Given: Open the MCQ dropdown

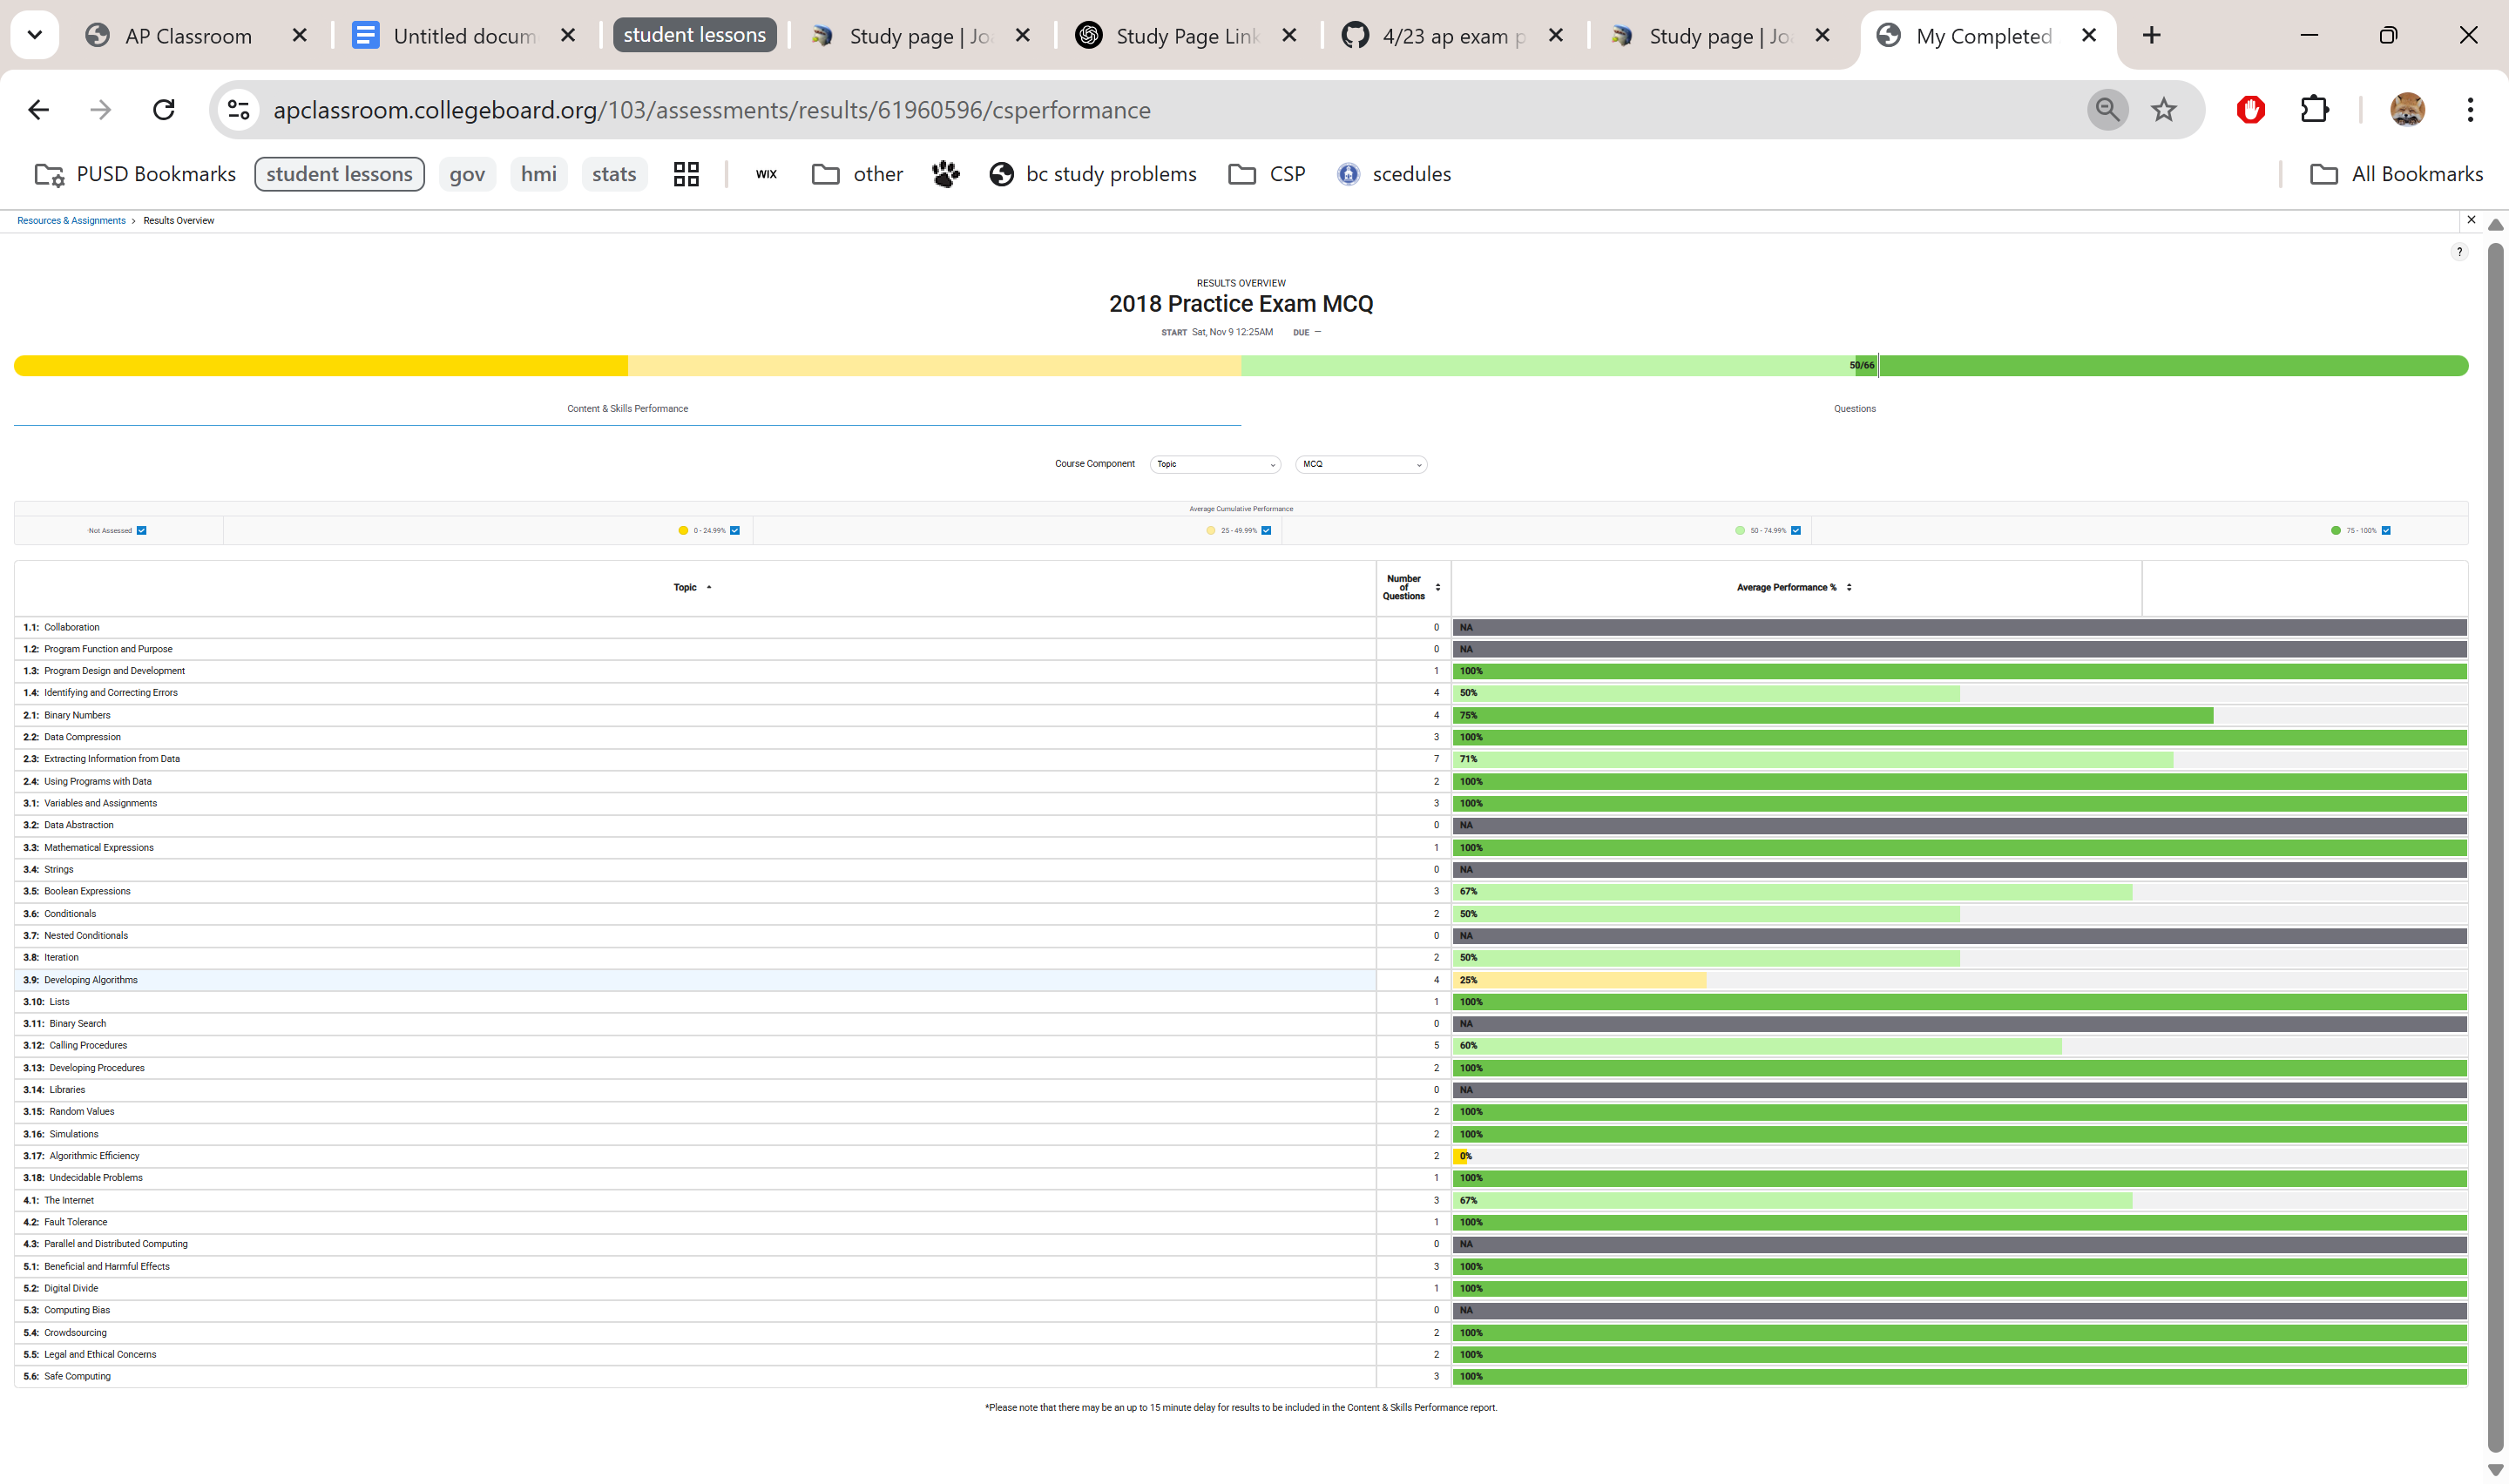Looking at the screenshot, I should tap(1361, 464).
